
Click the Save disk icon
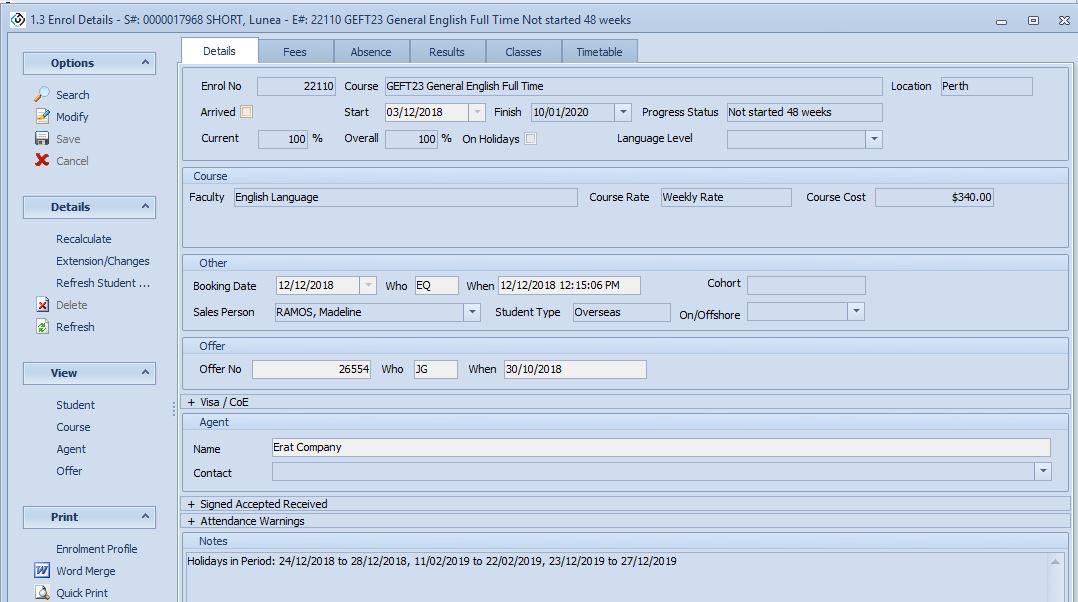point(42,138)
